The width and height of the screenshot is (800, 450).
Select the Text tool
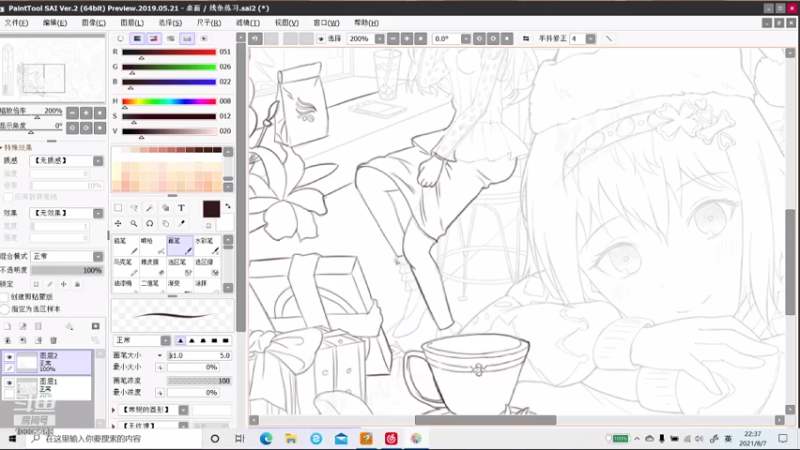181,208
